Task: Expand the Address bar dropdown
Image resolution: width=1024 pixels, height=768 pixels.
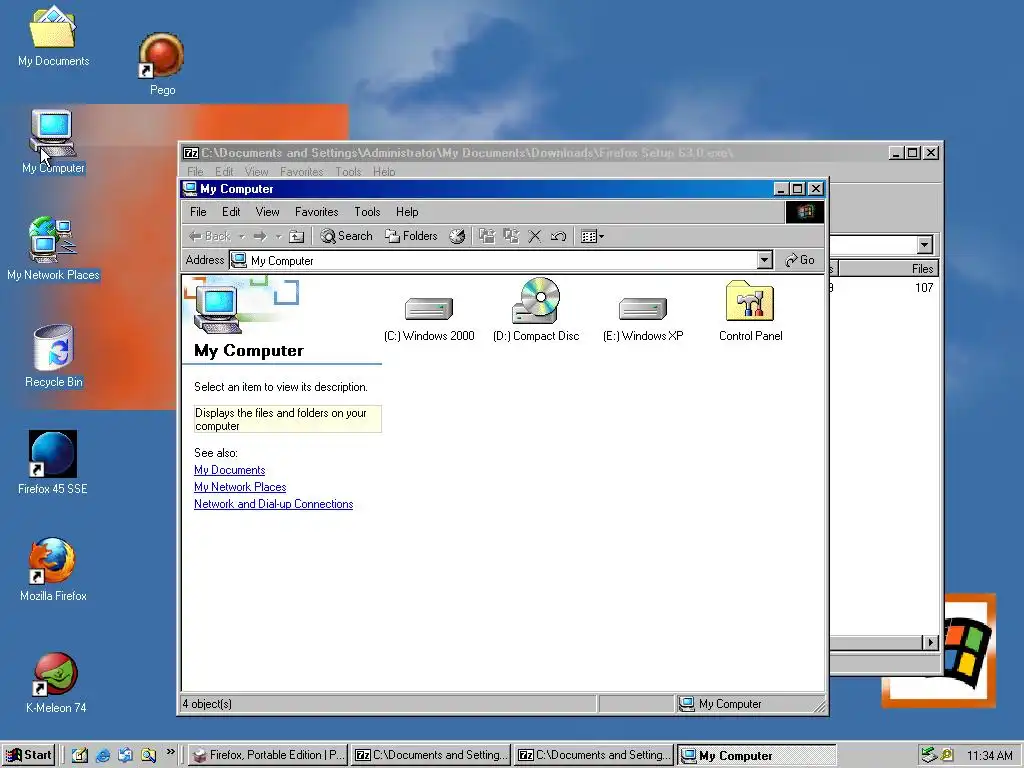Action: [x=765, y=261]
